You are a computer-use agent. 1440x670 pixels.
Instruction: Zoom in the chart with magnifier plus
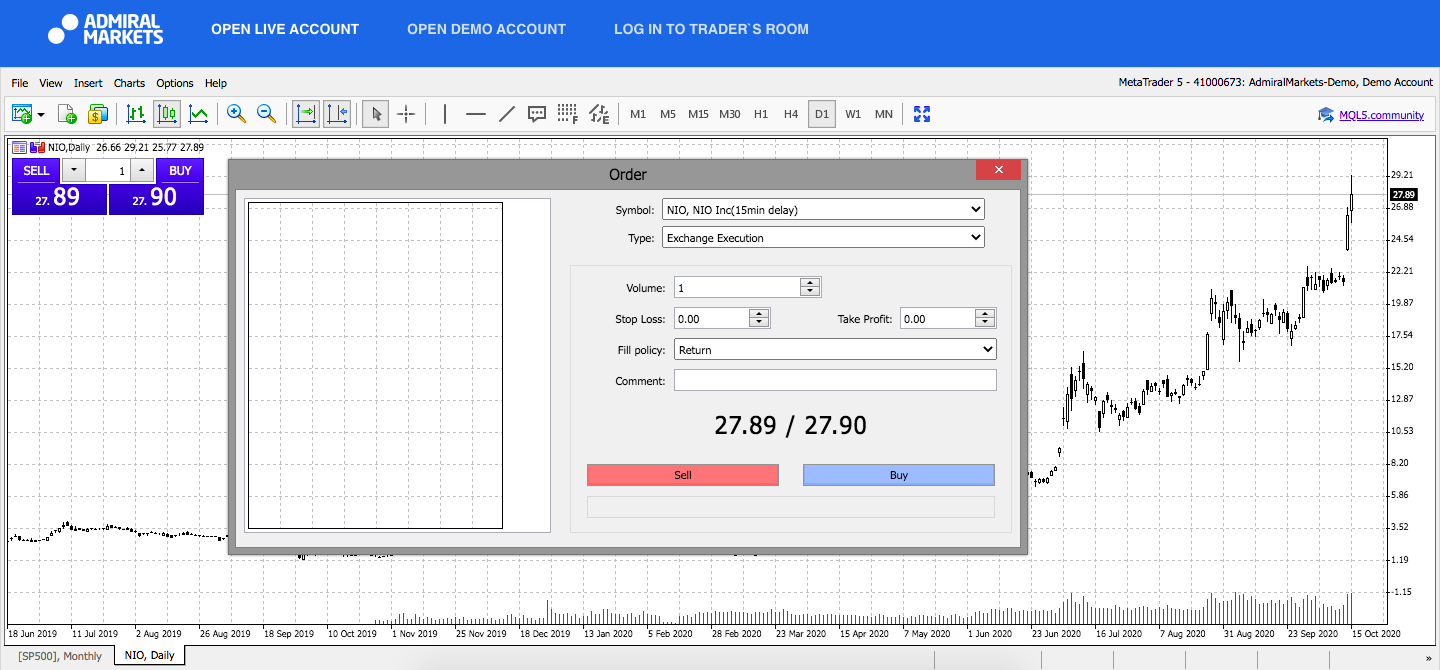(236, 114)
